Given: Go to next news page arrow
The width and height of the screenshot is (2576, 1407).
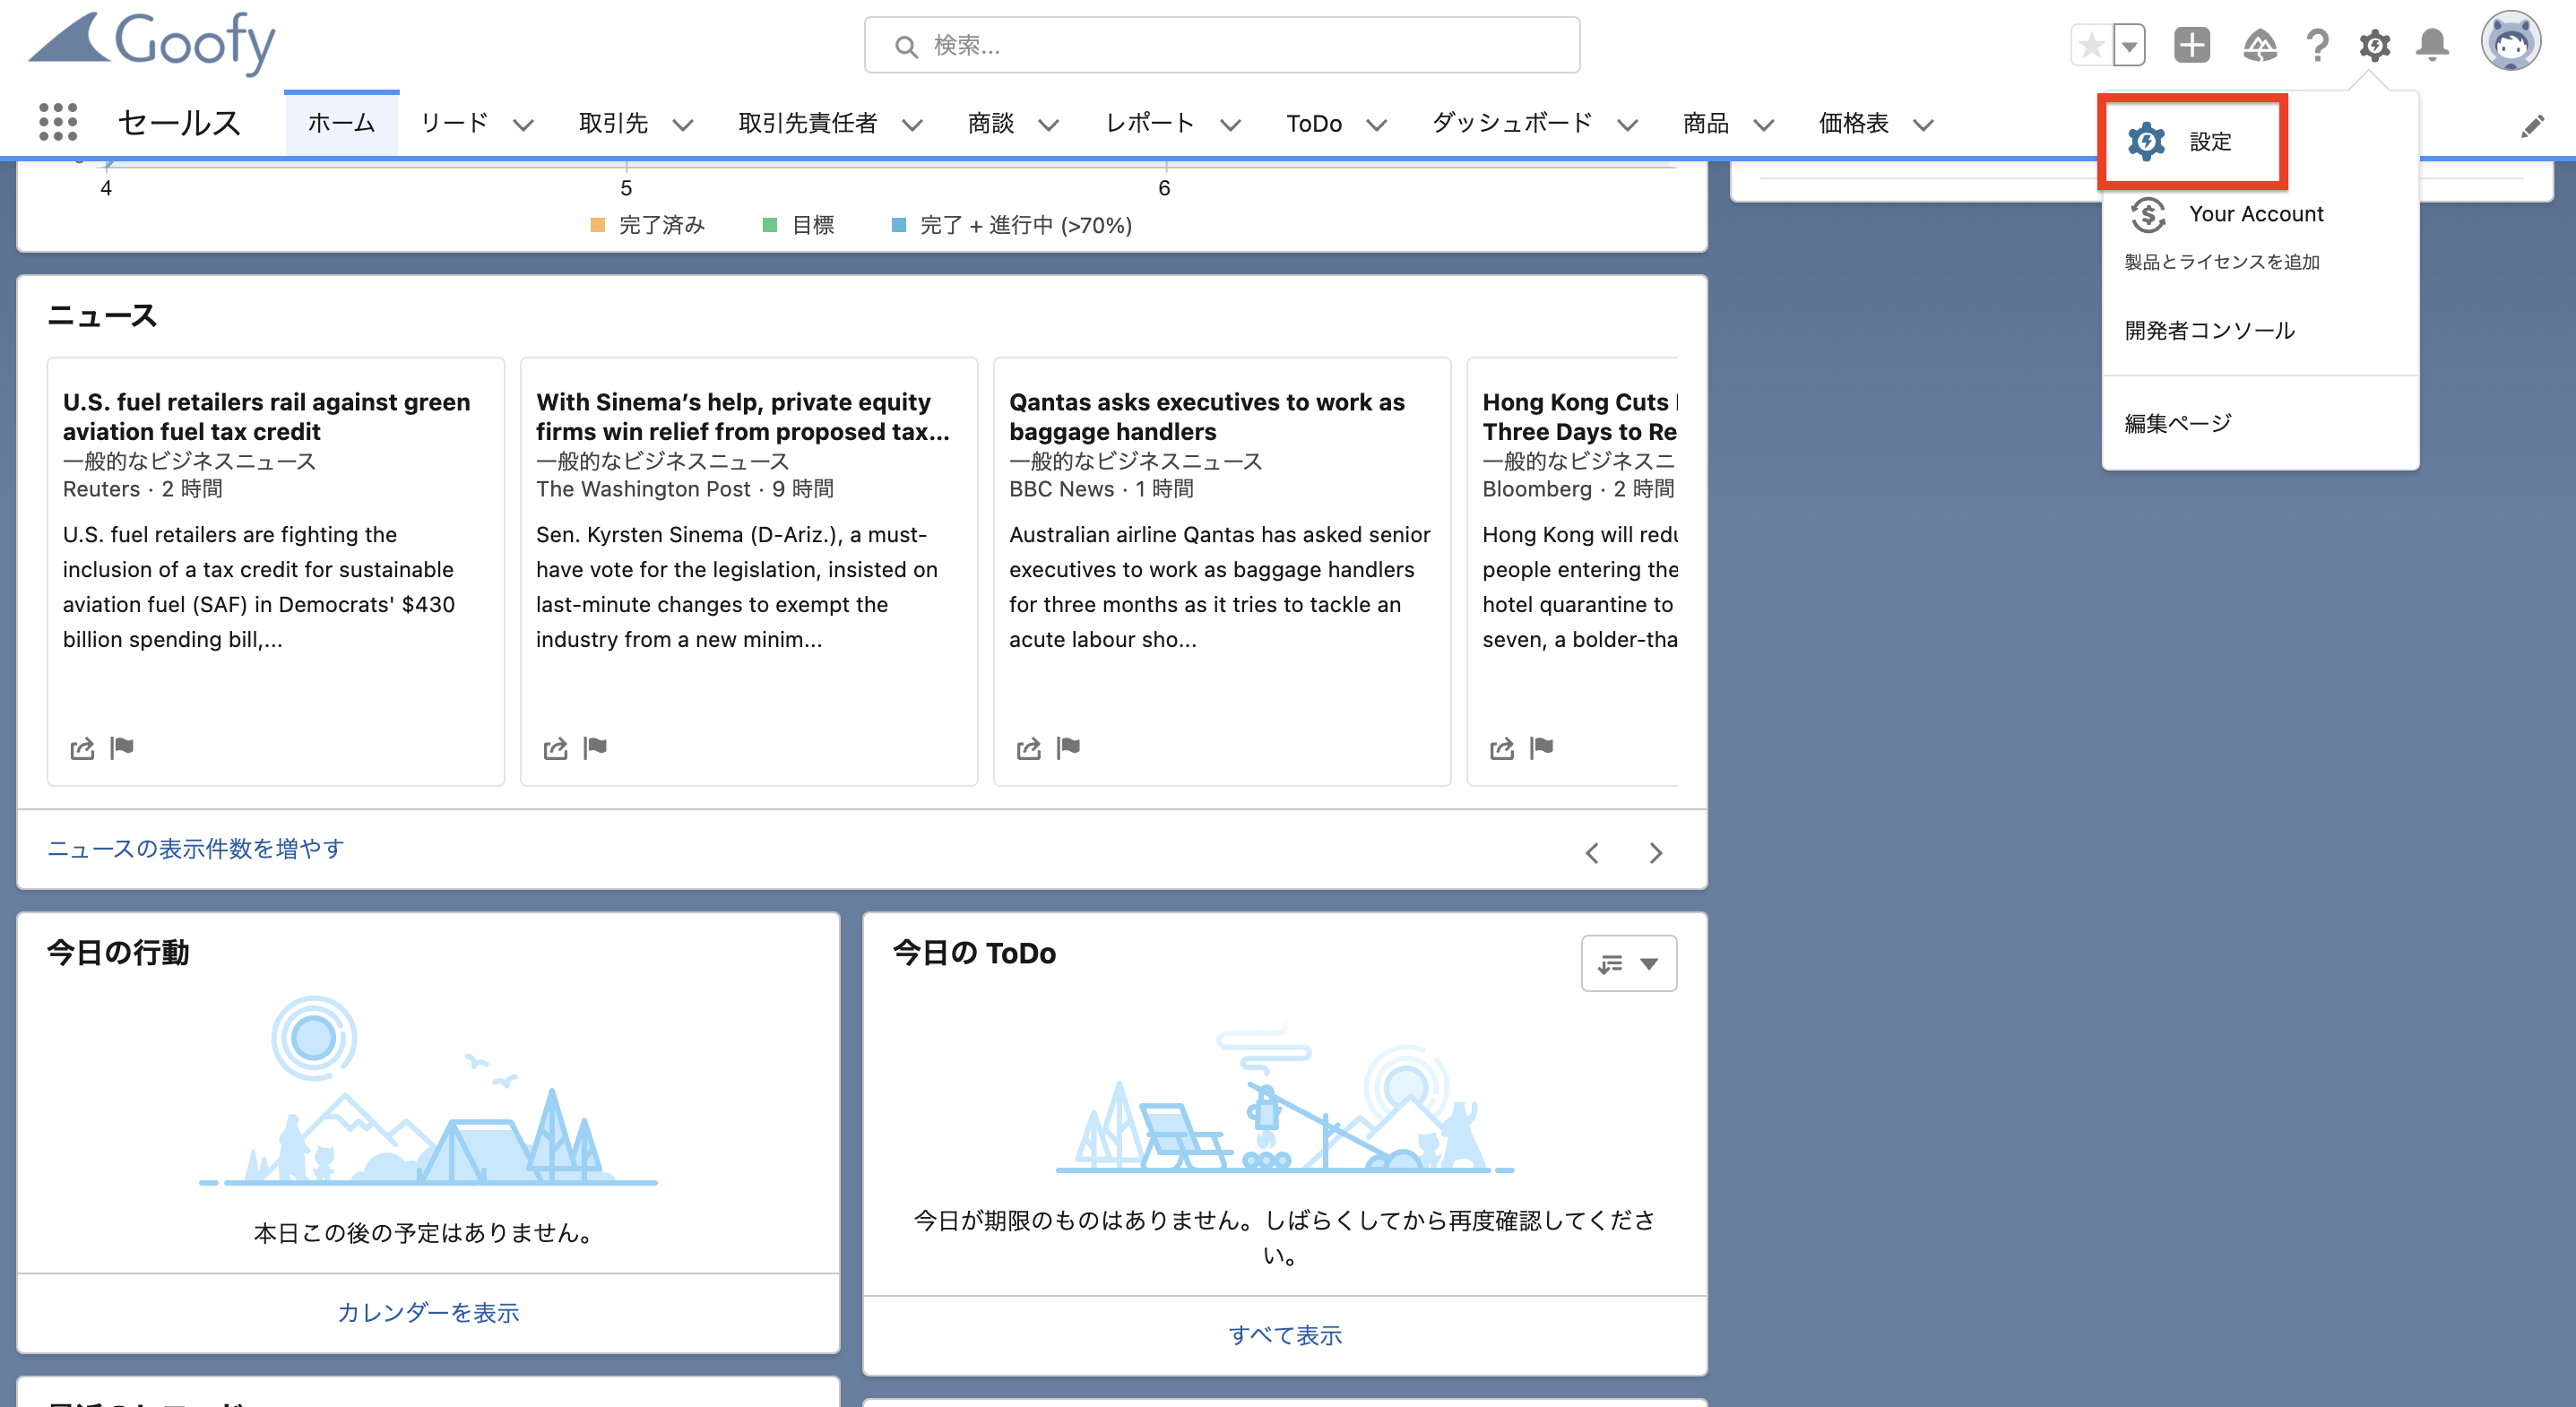Looking at the screenshot, I should (1656, 853).
